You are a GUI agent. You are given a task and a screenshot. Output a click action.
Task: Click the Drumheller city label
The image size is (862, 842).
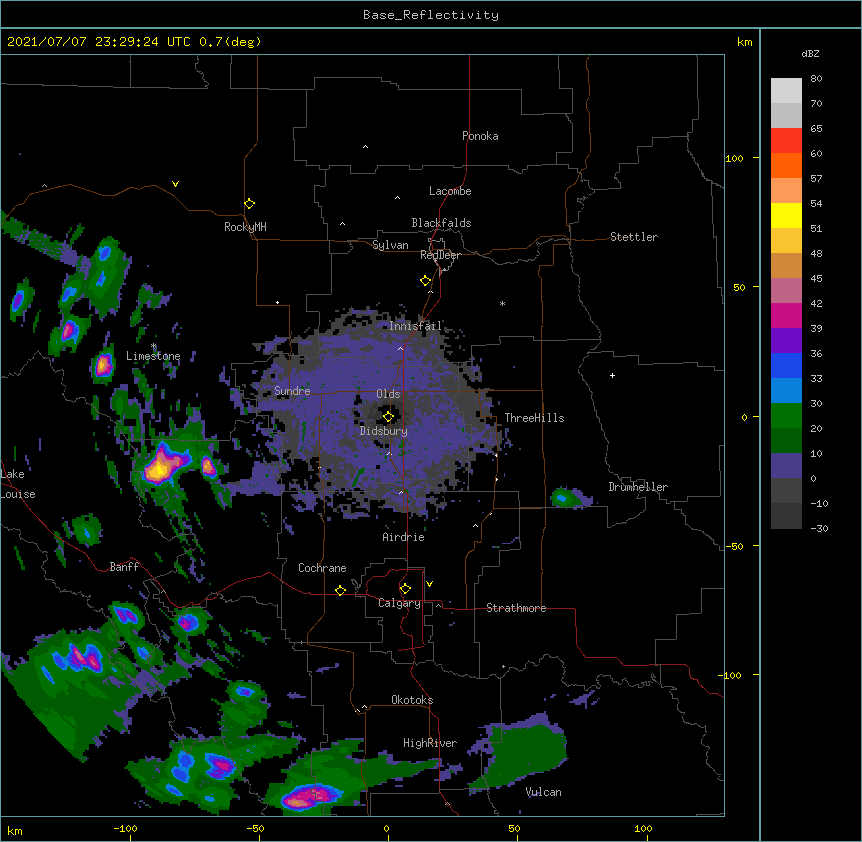[x=638, y=487]
